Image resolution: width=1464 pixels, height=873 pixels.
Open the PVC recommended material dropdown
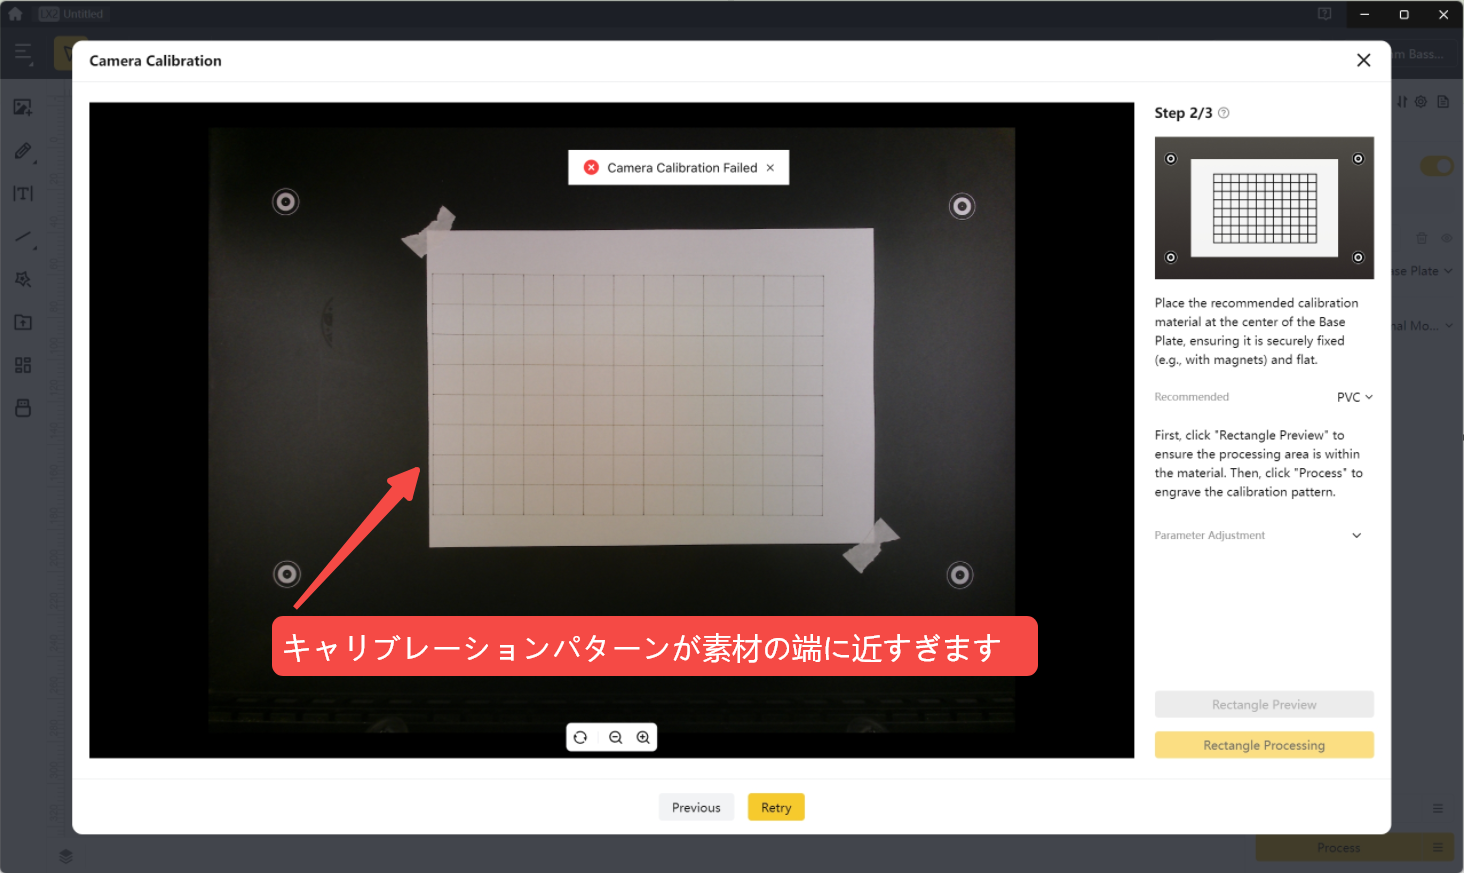pos(1355,397)
